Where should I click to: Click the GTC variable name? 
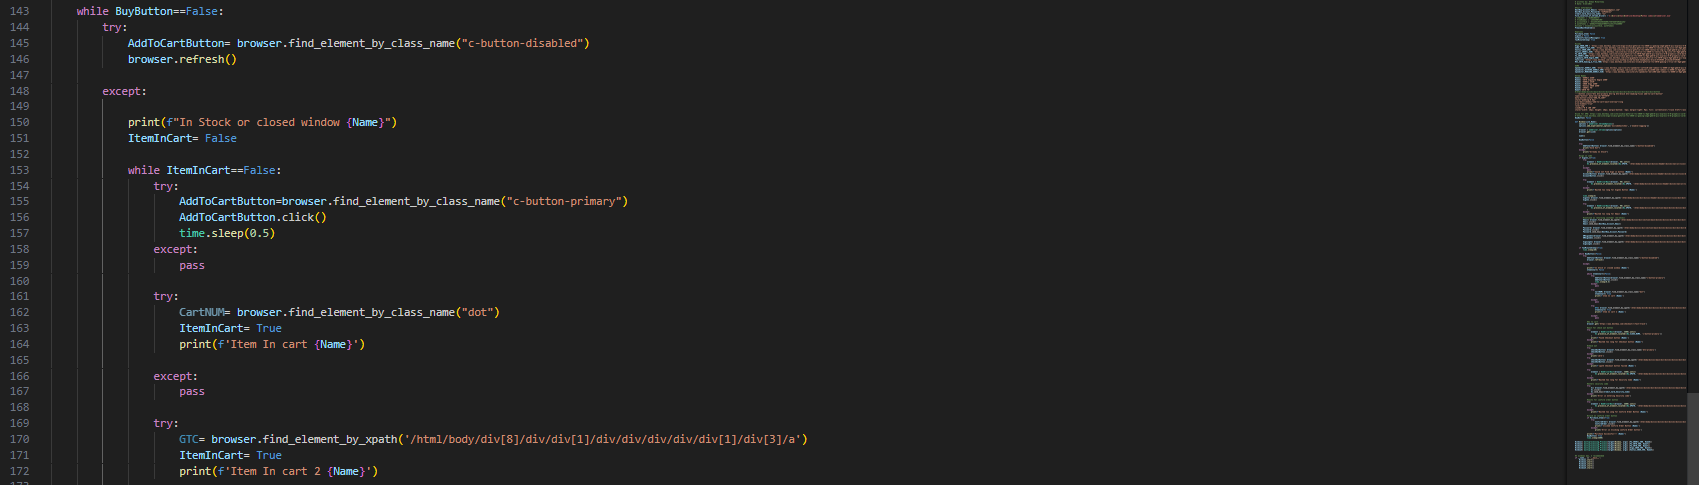[x=189, y=439]
